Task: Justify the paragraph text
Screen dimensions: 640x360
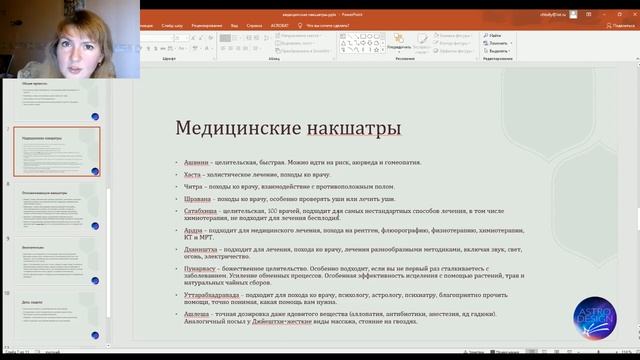Action: (x=245, y=48)
